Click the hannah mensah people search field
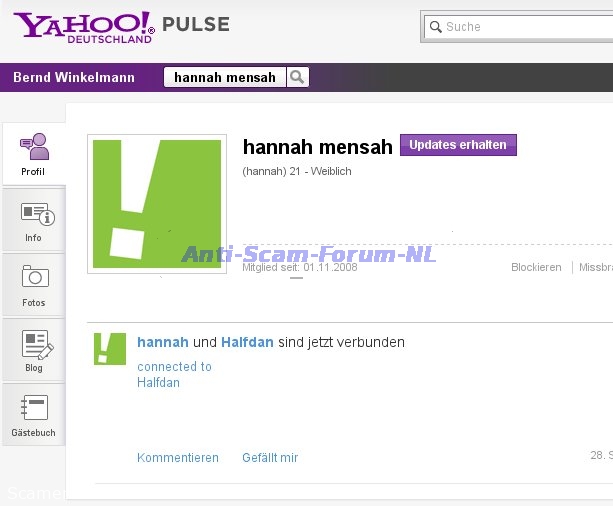Screen dimensions: 613x506 (225, 77)
